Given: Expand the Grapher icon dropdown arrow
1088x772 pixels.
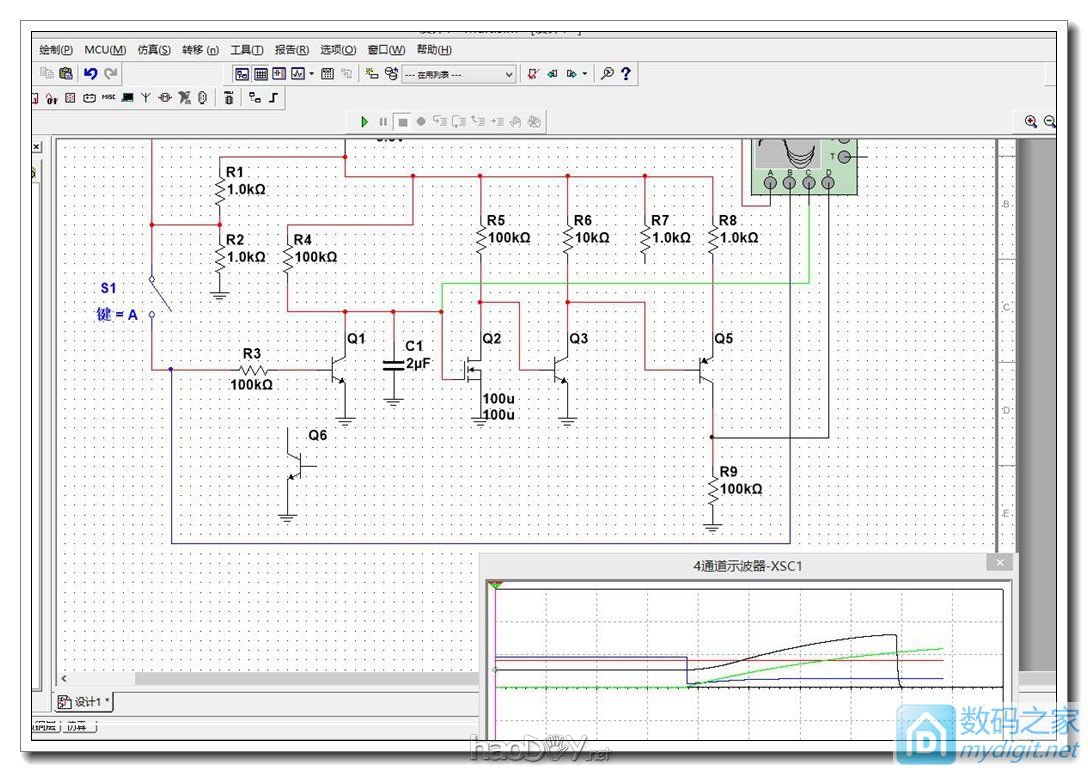Looking at the screenshot, I should click(311, 73).
